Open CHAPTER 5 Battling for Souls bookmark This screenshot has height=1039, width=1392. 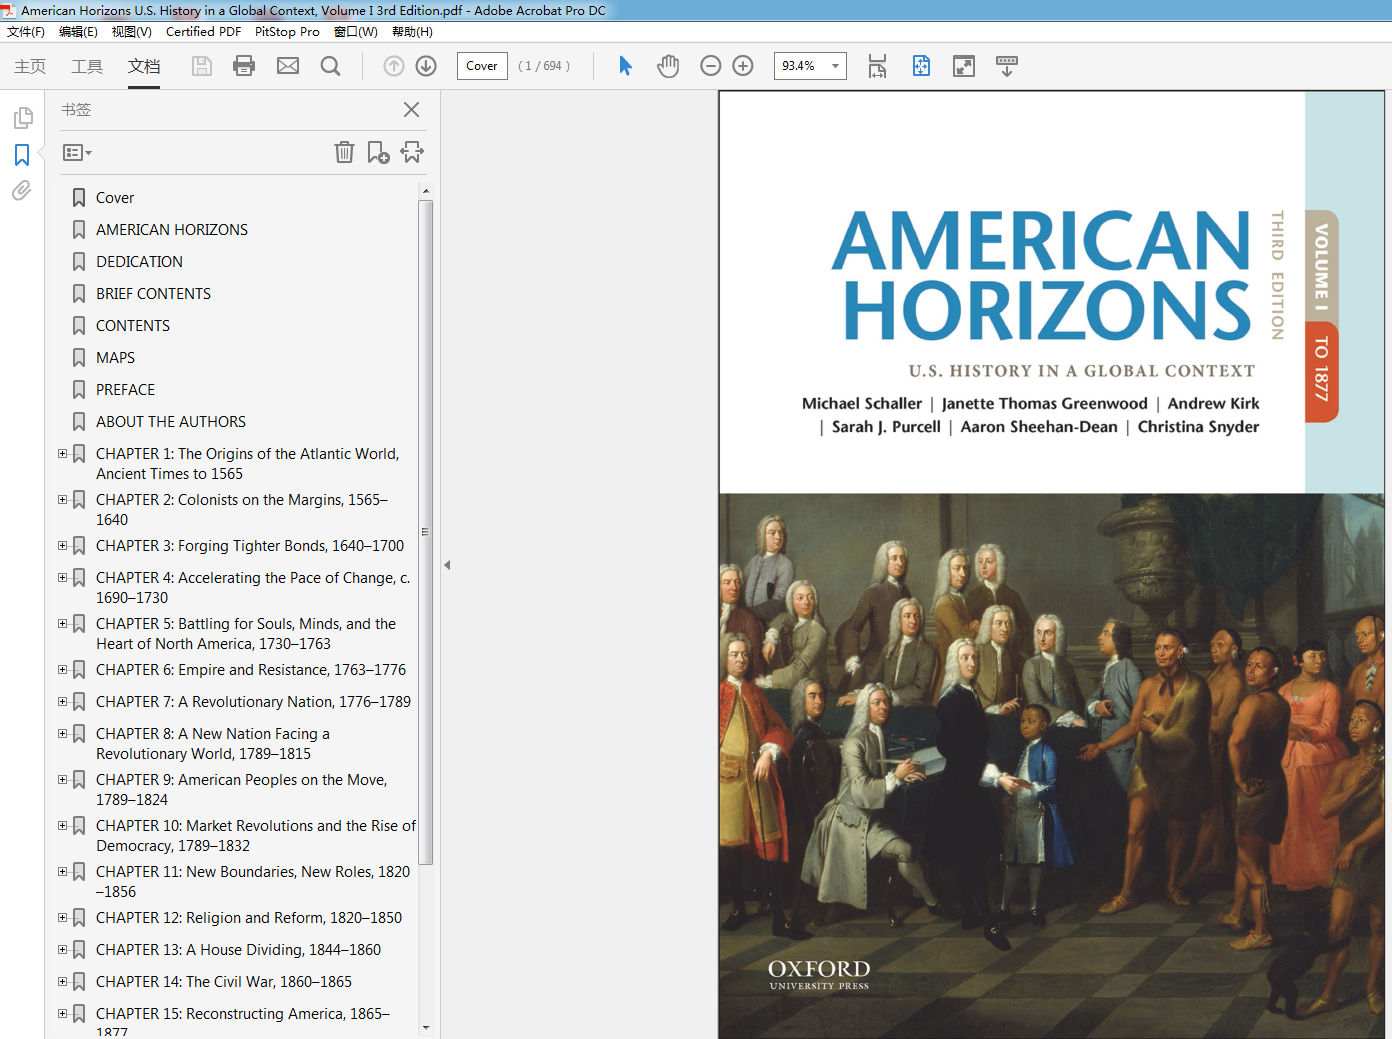click(x=246, y=634)
